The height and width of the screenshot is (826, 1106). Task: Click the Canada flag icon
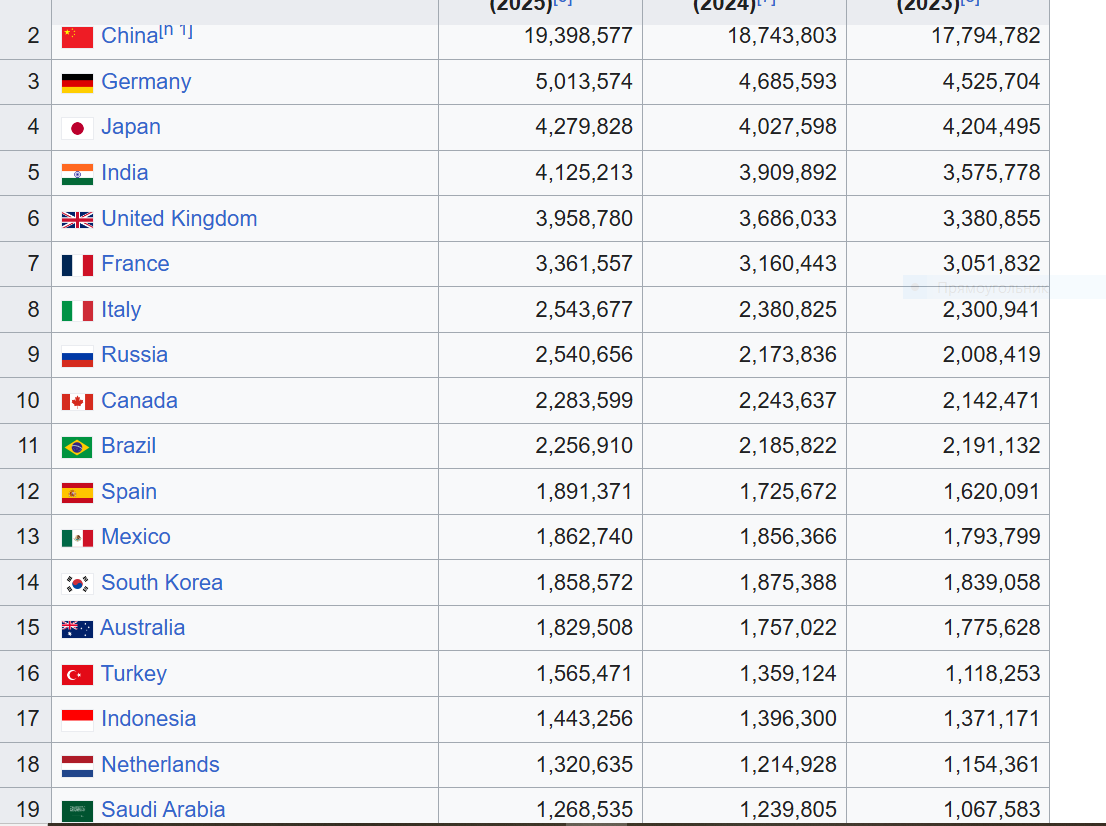coord(77,402)
